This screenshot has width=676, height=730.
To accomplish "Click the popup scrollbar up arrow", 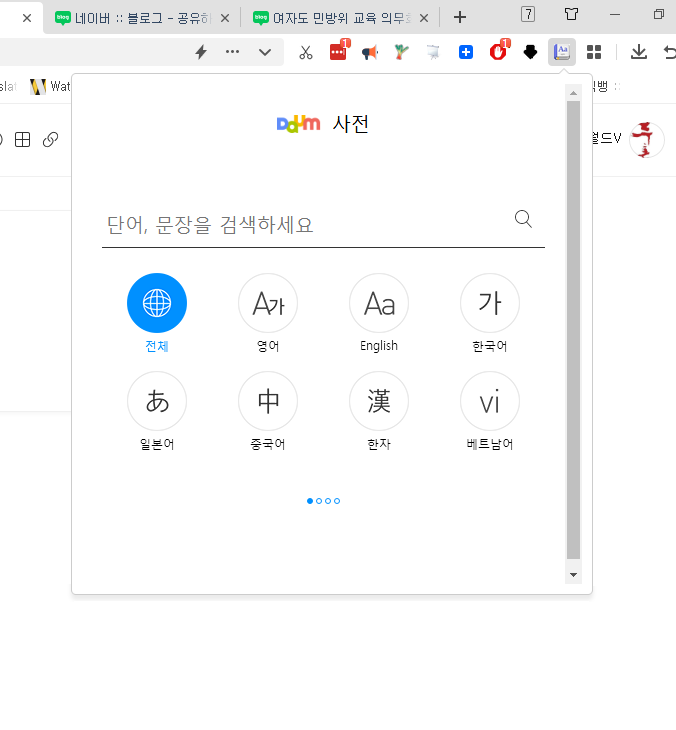I will (574, 94).
